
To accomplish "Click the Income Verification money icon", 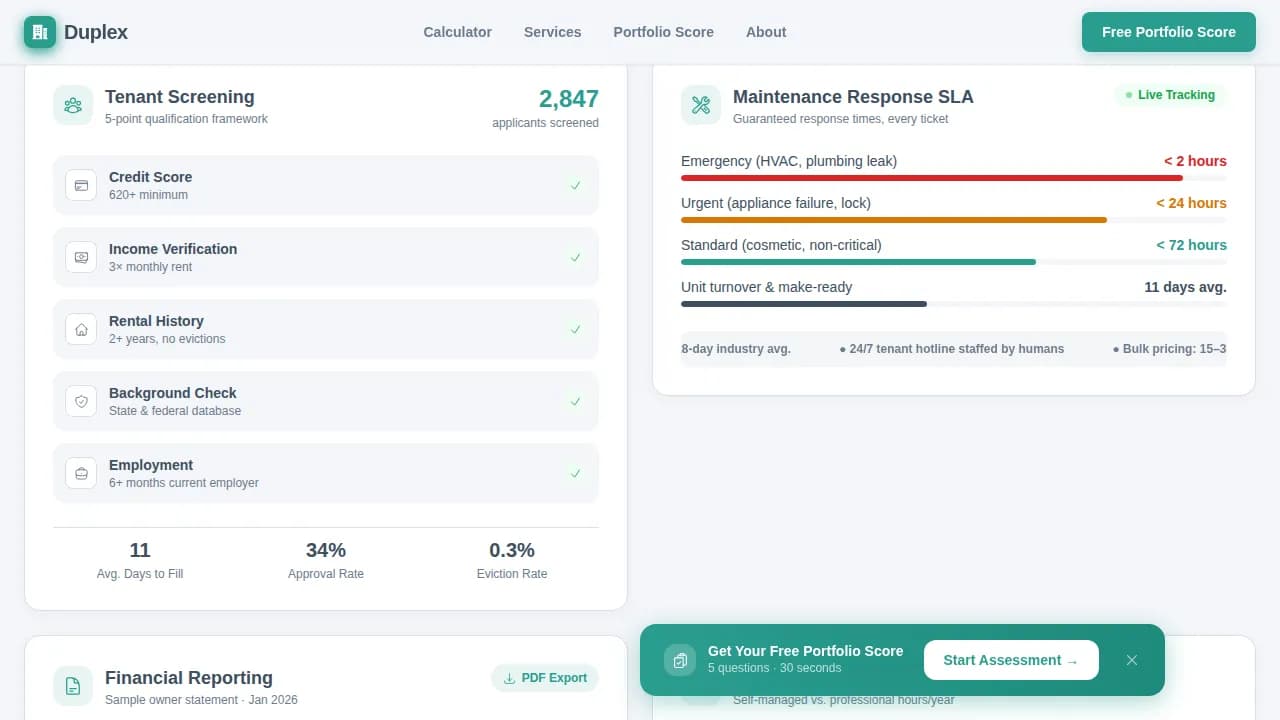I will coord(81,257).
